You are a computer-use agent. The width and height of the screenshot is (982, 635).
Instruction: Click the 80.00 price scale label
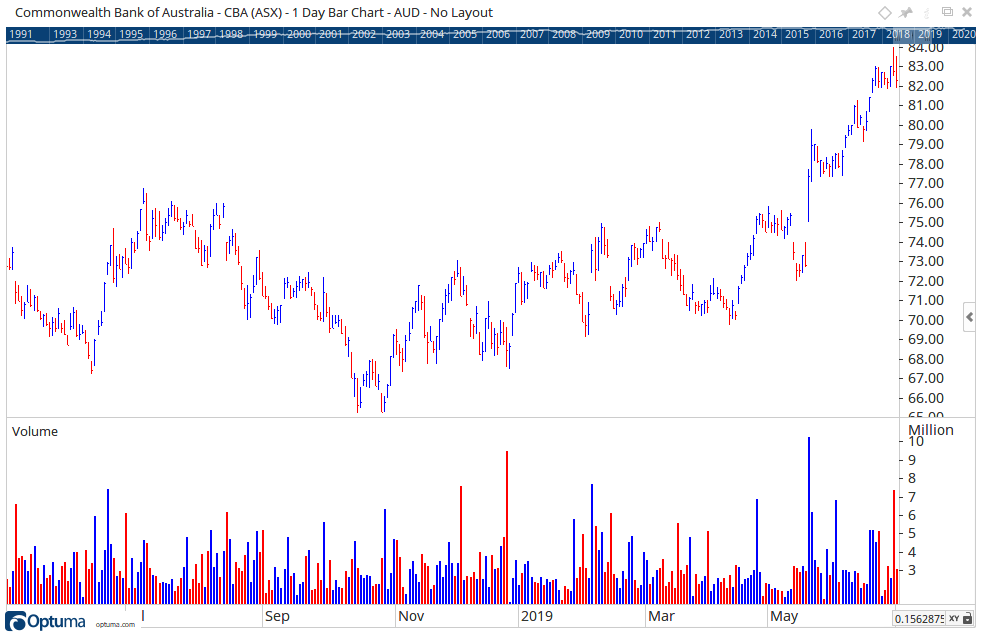(x=926, y=125)
